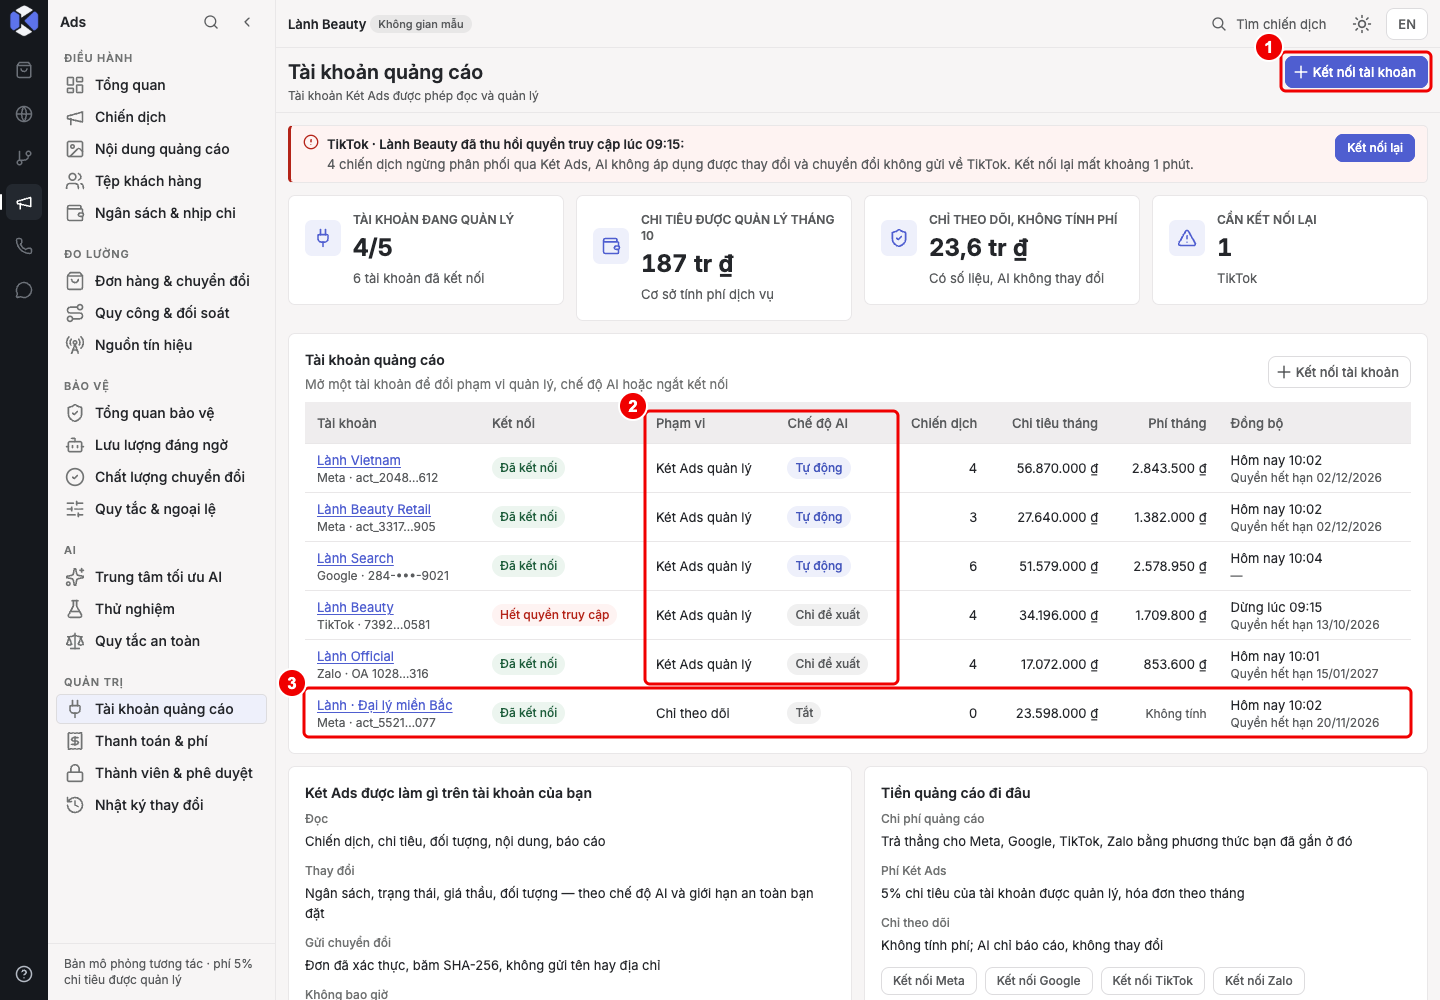1440x1000 pixels.
Task: Click the Tìm chiến dịch search field
Action: [1269, 24]
